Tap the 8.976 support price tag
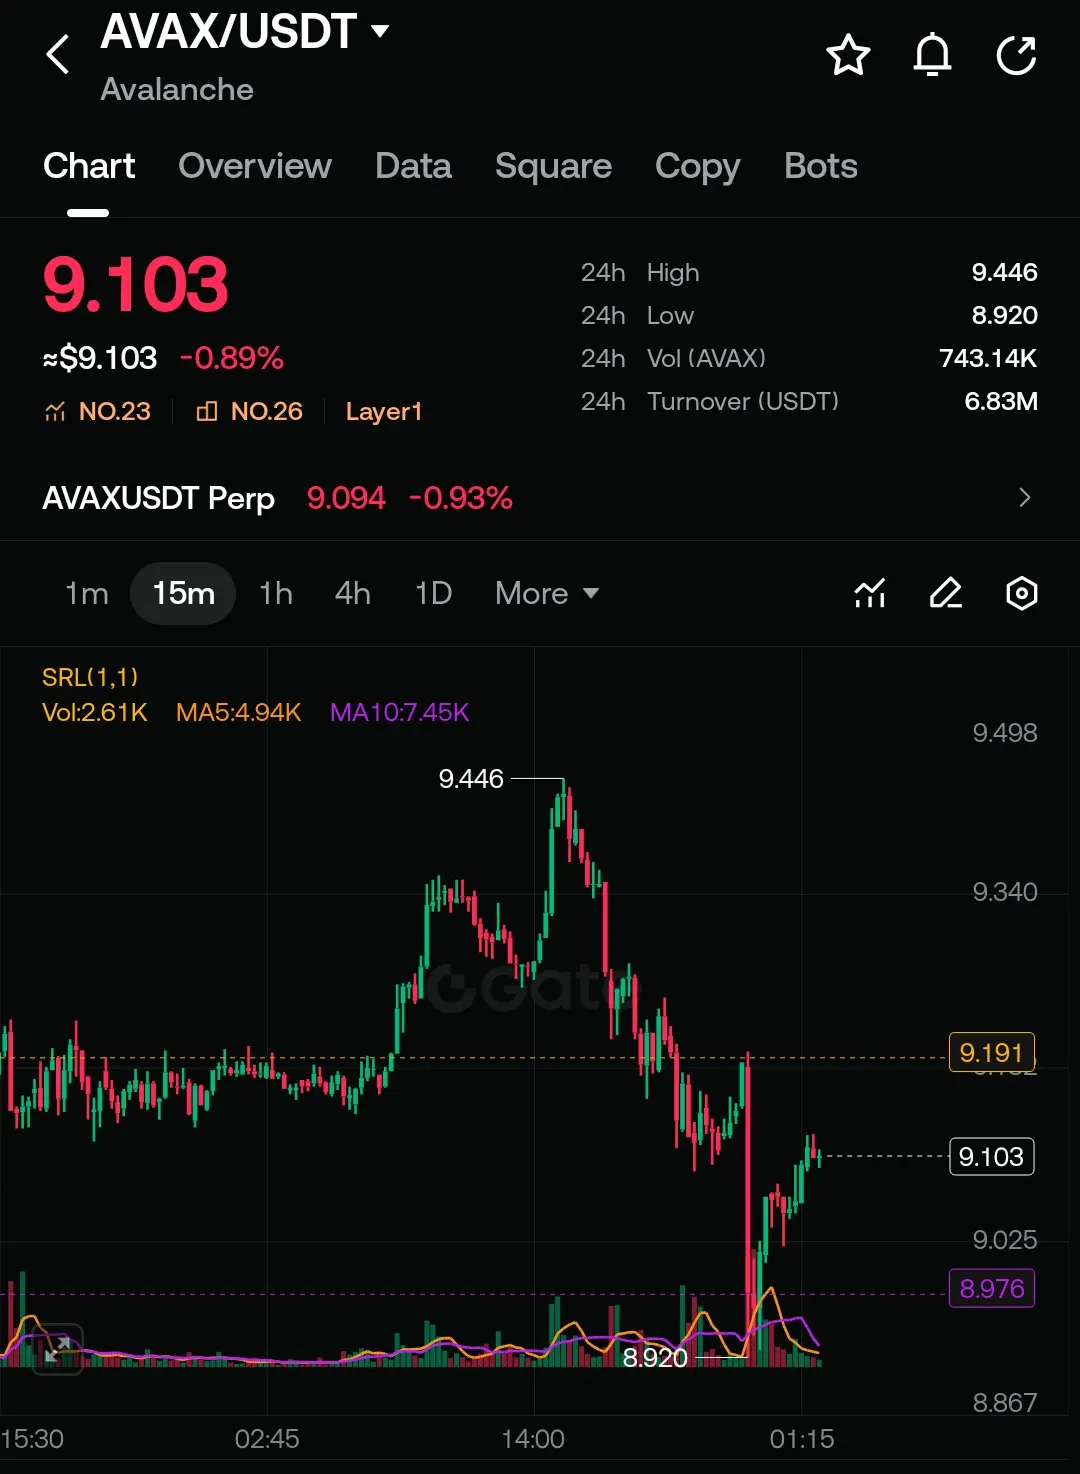The image size is (1080, 1474). click(x=991, y=1289)
